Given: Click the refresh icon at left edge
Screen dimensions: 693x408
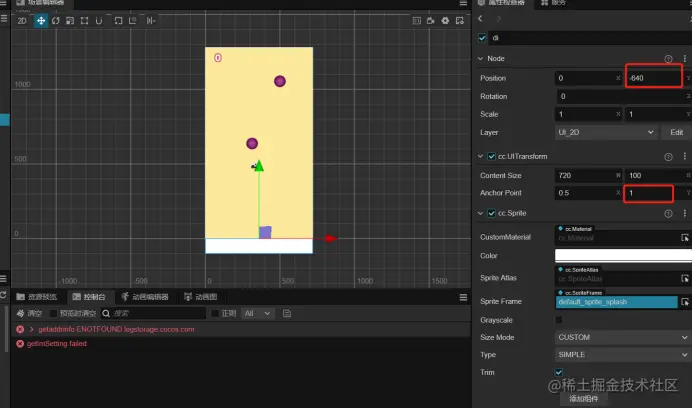Looking at the screenshot, I should 3,295.
